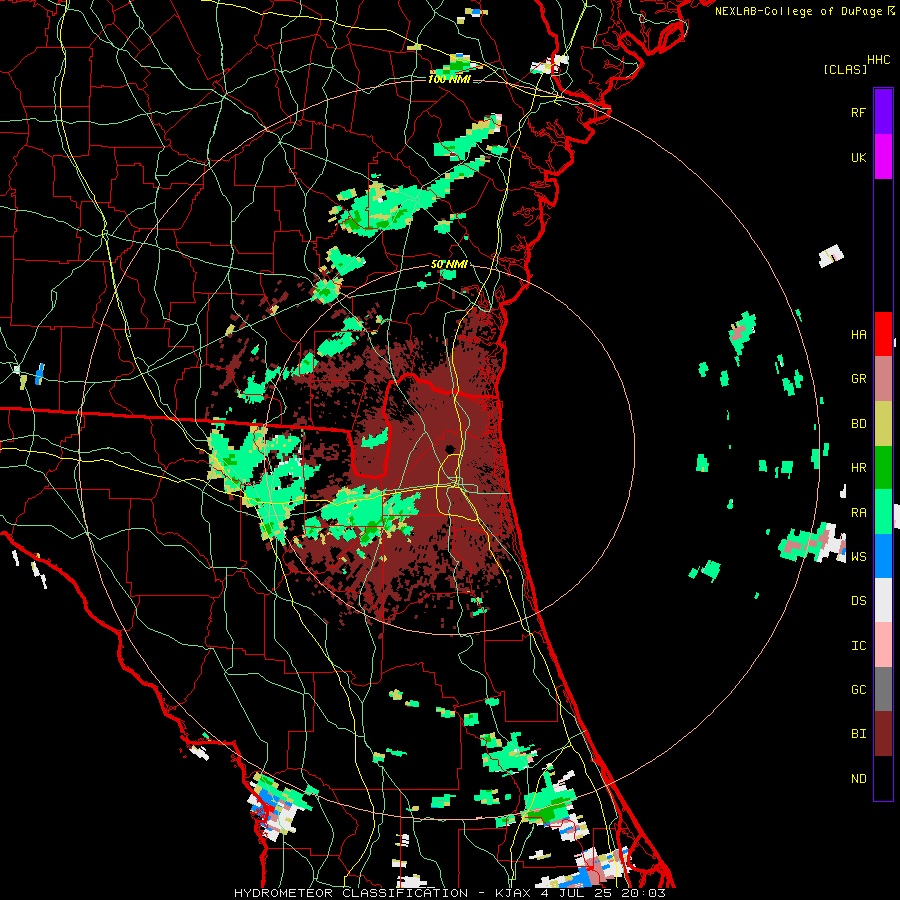Click the UK magenta legend swatch
This screenshot has width=900, height=900.
click(x=883, y=157)
